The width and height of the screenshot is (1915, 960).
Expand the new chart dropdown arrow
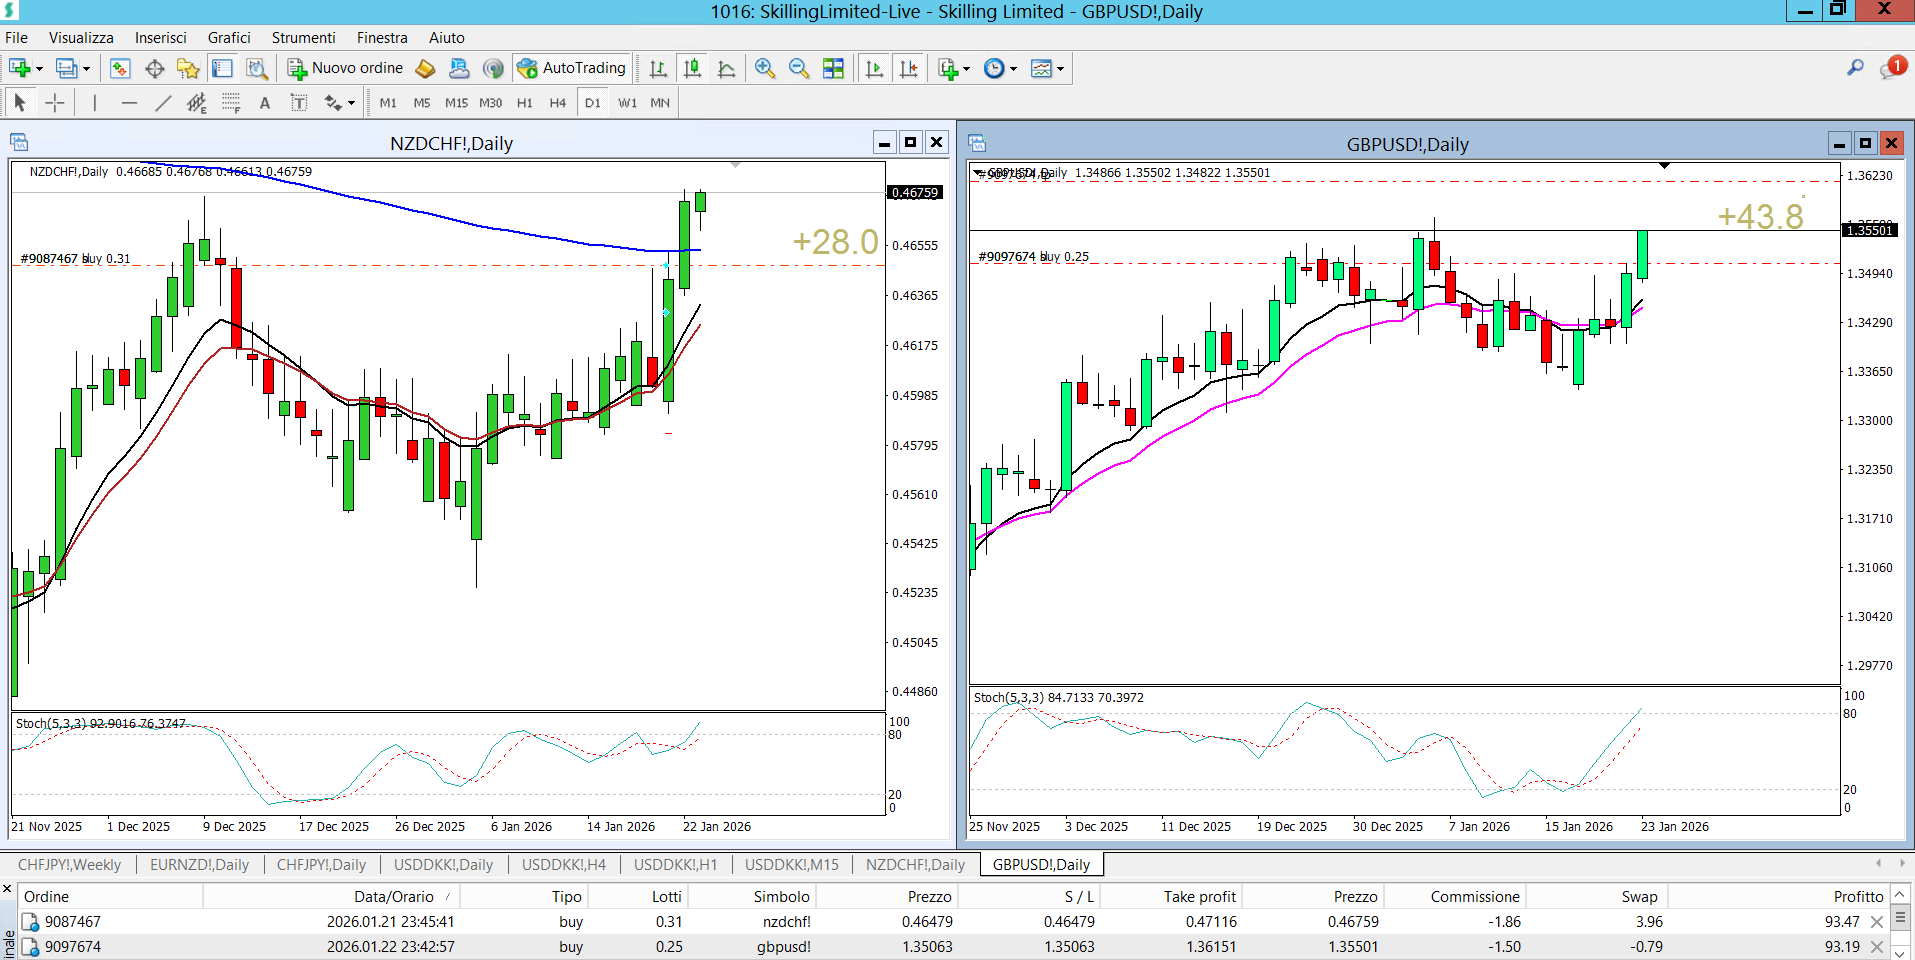40,69
